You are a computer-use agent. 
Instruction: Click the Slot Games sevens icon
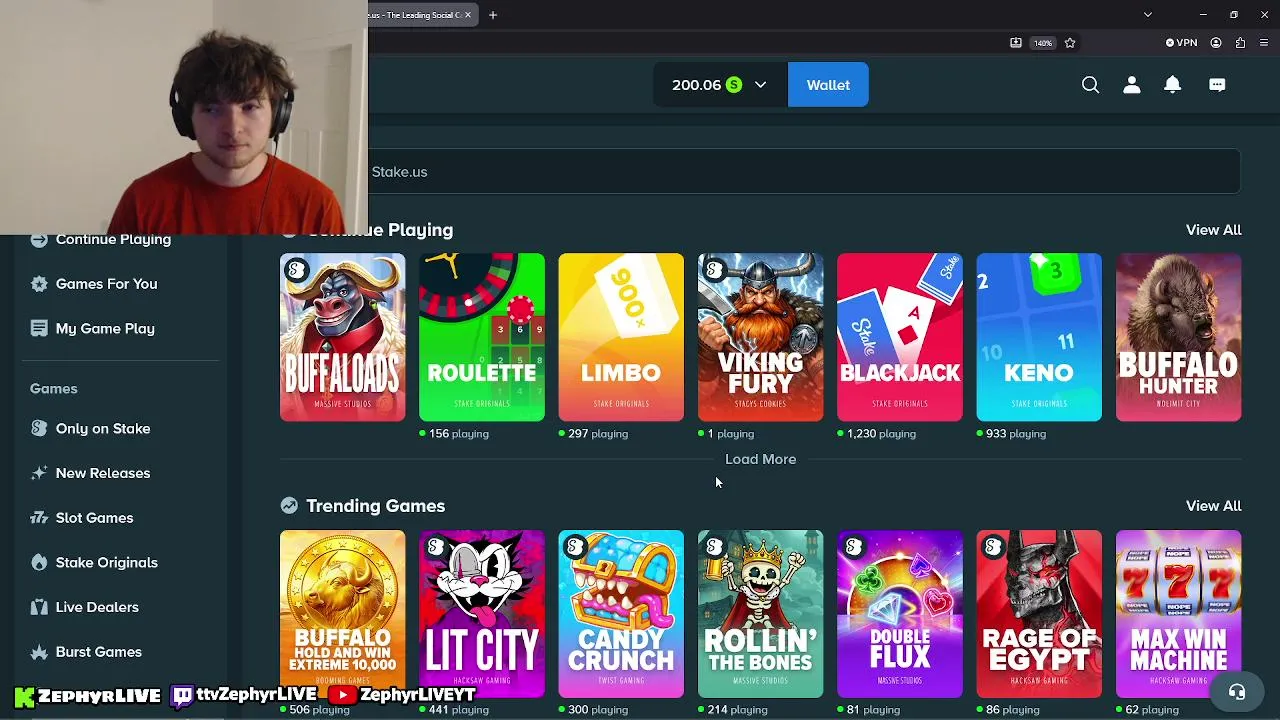click(x=39, y=518)
